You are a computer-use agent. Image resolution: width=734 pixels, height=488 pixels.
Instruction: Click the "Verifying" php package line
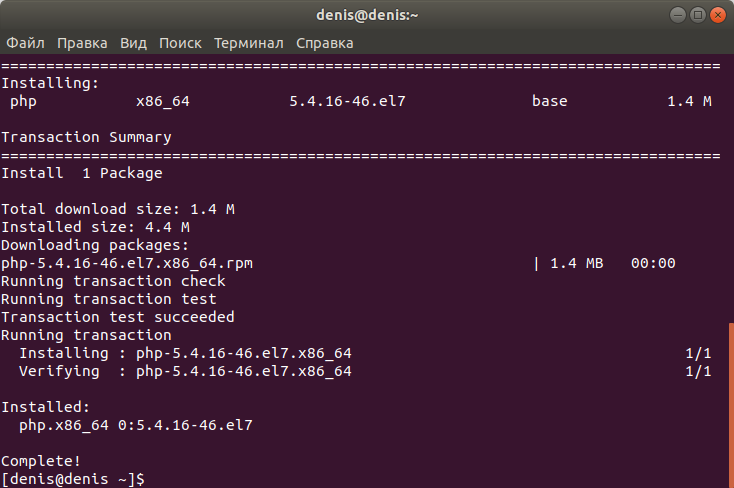pyautogui.click(x=185, y=371)
